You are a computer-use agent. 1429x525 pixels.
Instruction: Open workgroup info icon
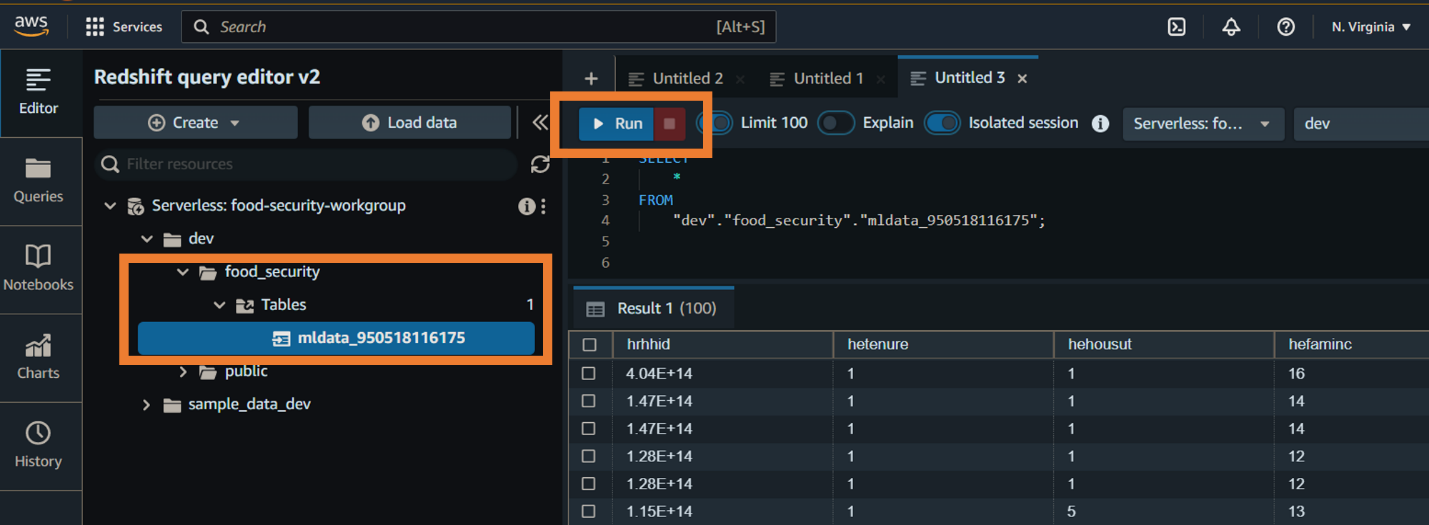pos(526,206)
